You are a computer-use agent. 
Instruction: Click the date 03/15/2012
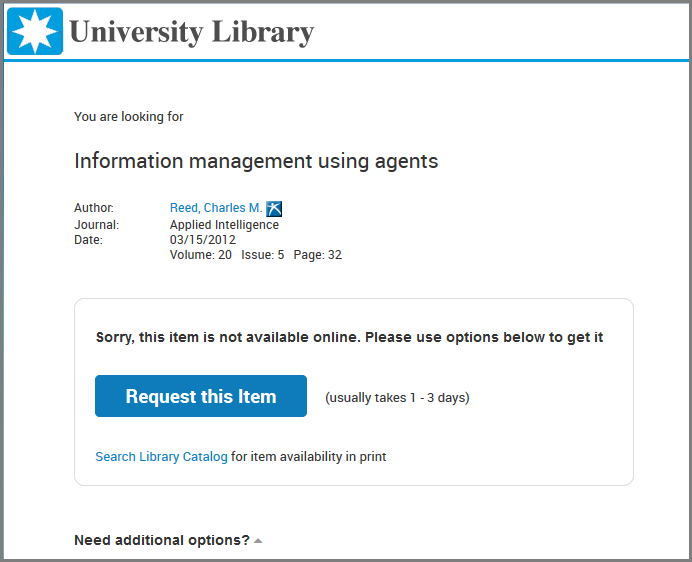(203, 240)
